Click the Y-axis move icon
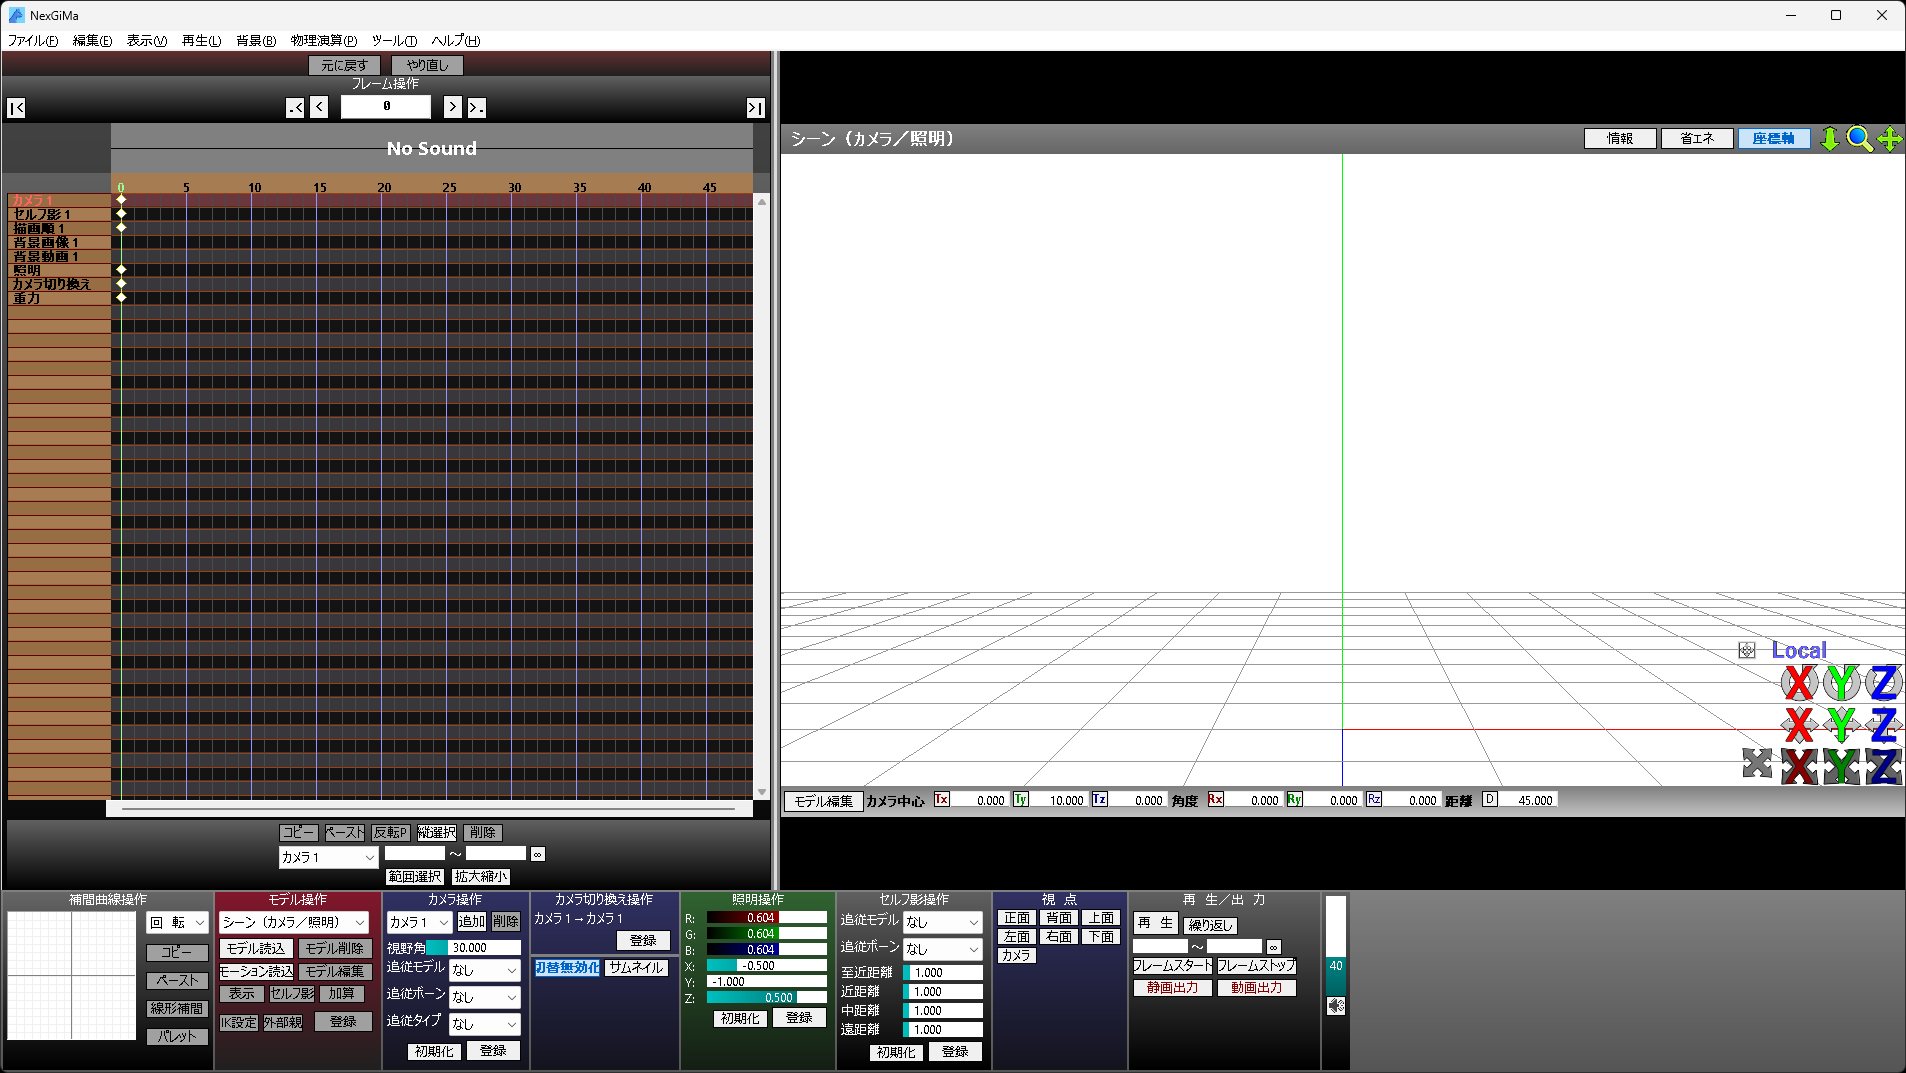 pyautogui.click(x=1841, y=725)
